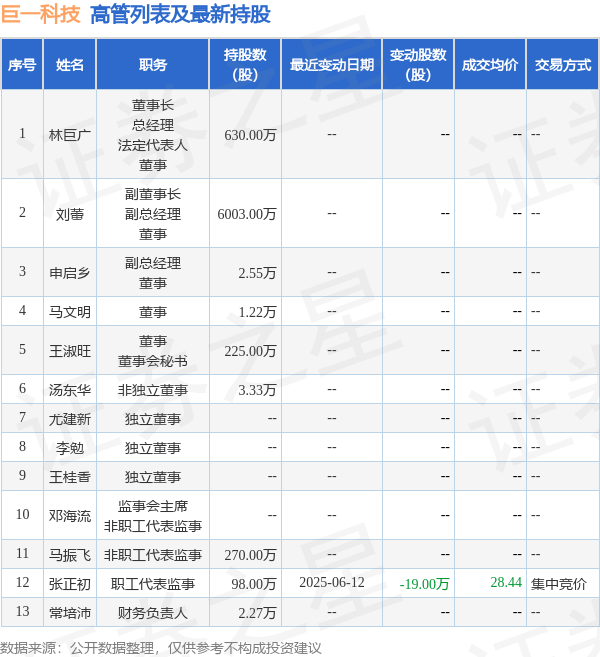Image resolution: width=600 pixels, height=657 pixels.
Task: Click the 财务负责人 position cell
Action: pyautogui.click(x=153, y=613)
